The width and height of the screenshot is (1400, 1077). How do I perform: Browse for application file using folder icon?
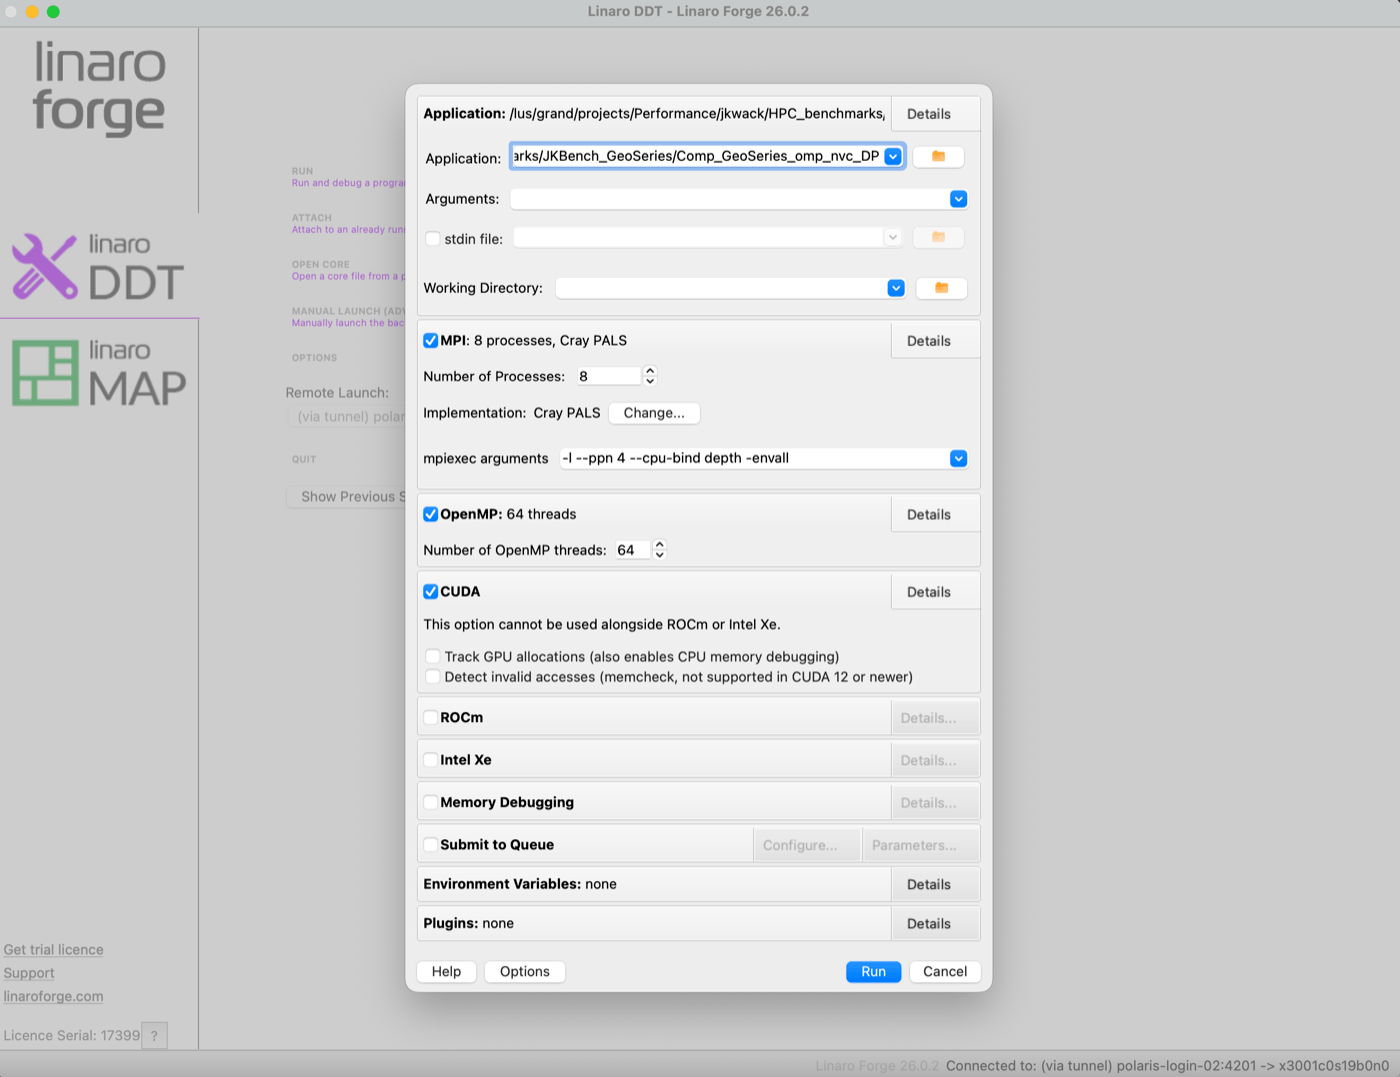[938, 157]
